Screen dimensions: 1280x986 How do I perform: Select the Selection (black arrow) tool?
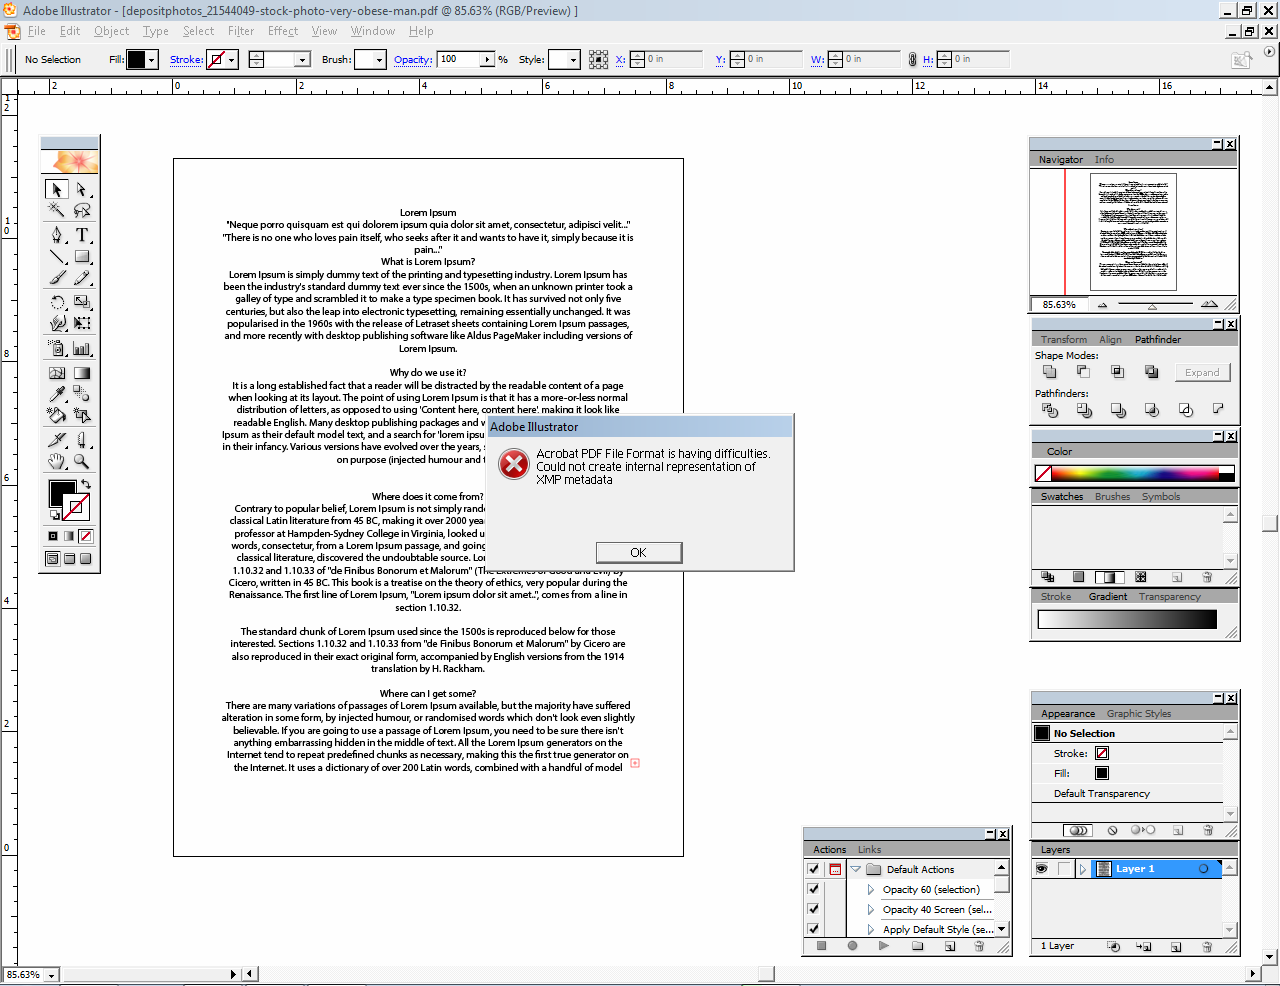(x=57, y=189)
